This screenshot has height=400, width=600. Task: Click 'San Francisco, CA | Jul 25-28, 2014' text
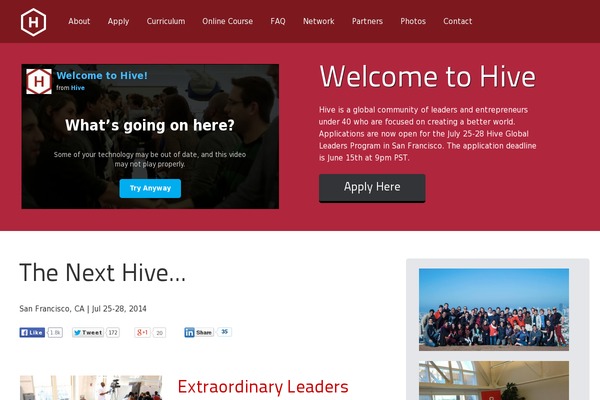click(x=83, y=309)
